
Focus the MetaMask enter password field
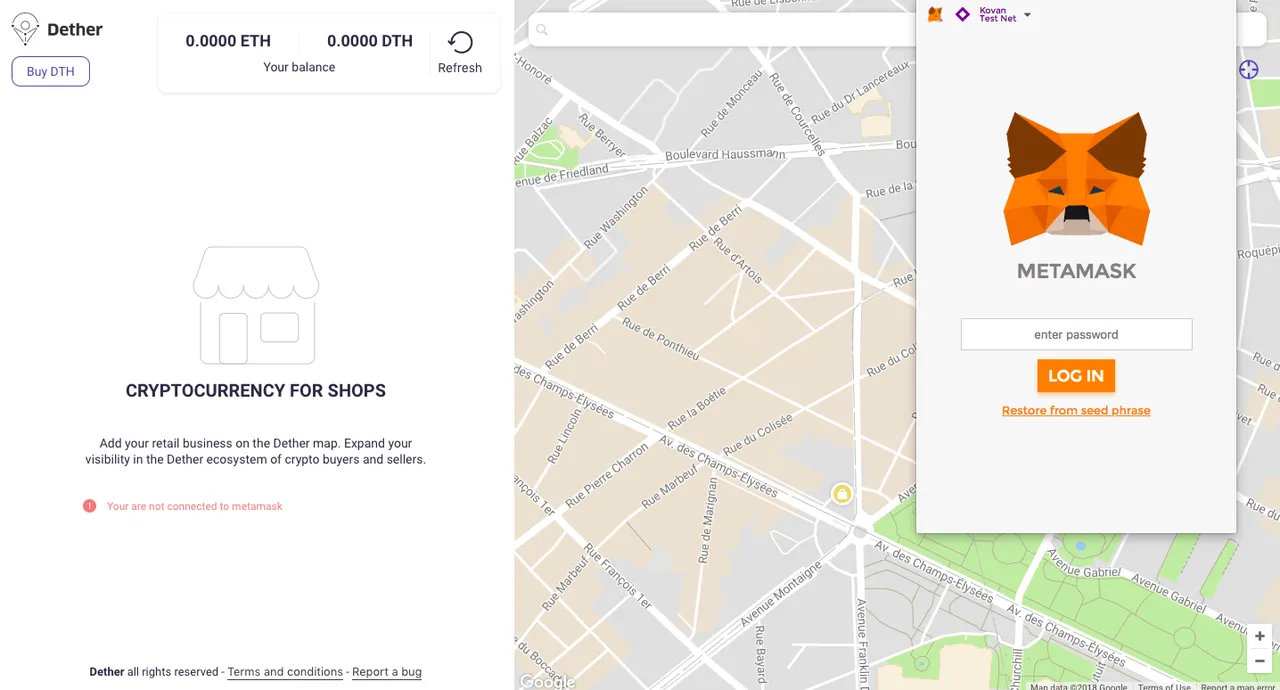(1076, 334)
